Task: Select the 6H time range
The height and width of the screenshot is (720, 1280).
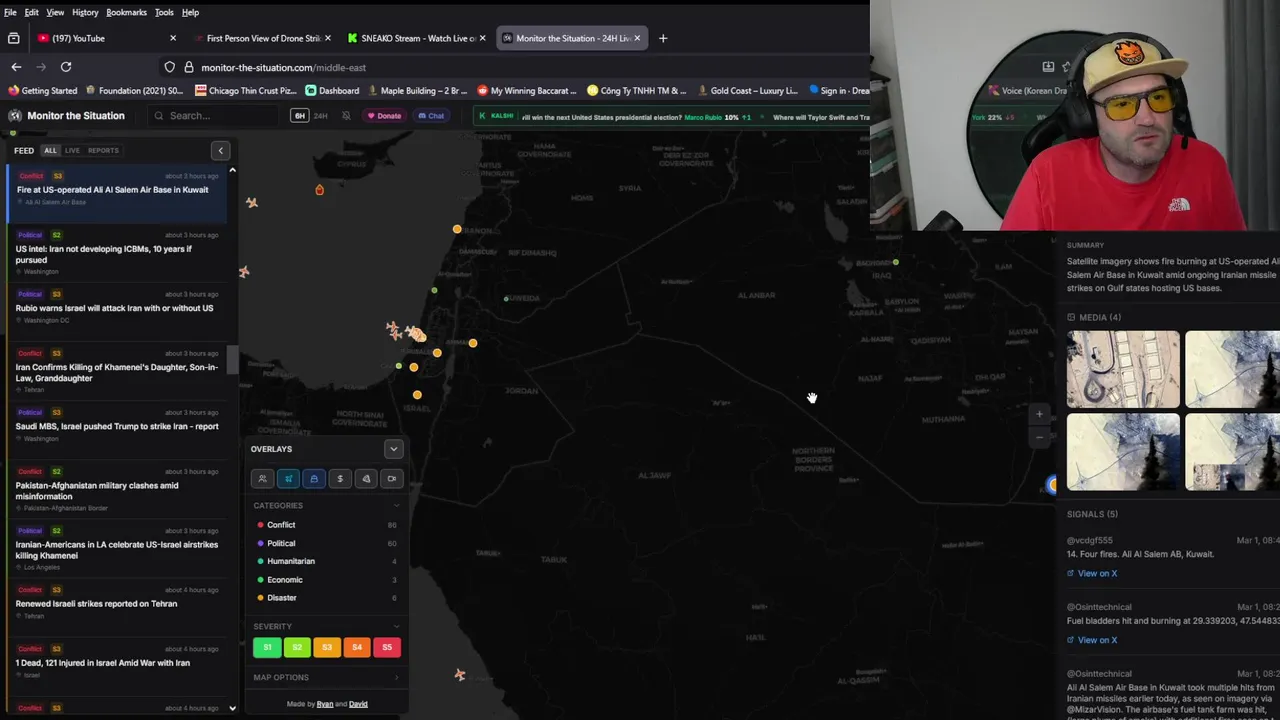Action: (x=299, y=116)
